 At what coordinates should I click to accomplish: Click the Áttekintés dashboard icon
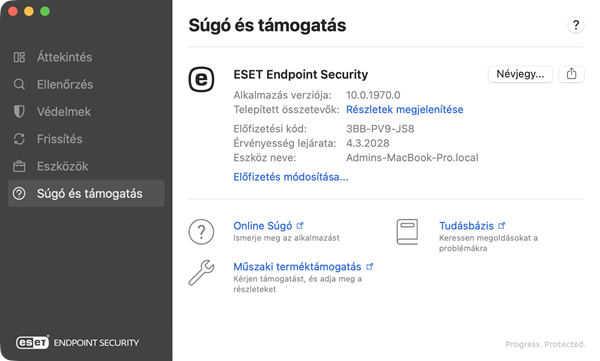click(19, 57)
